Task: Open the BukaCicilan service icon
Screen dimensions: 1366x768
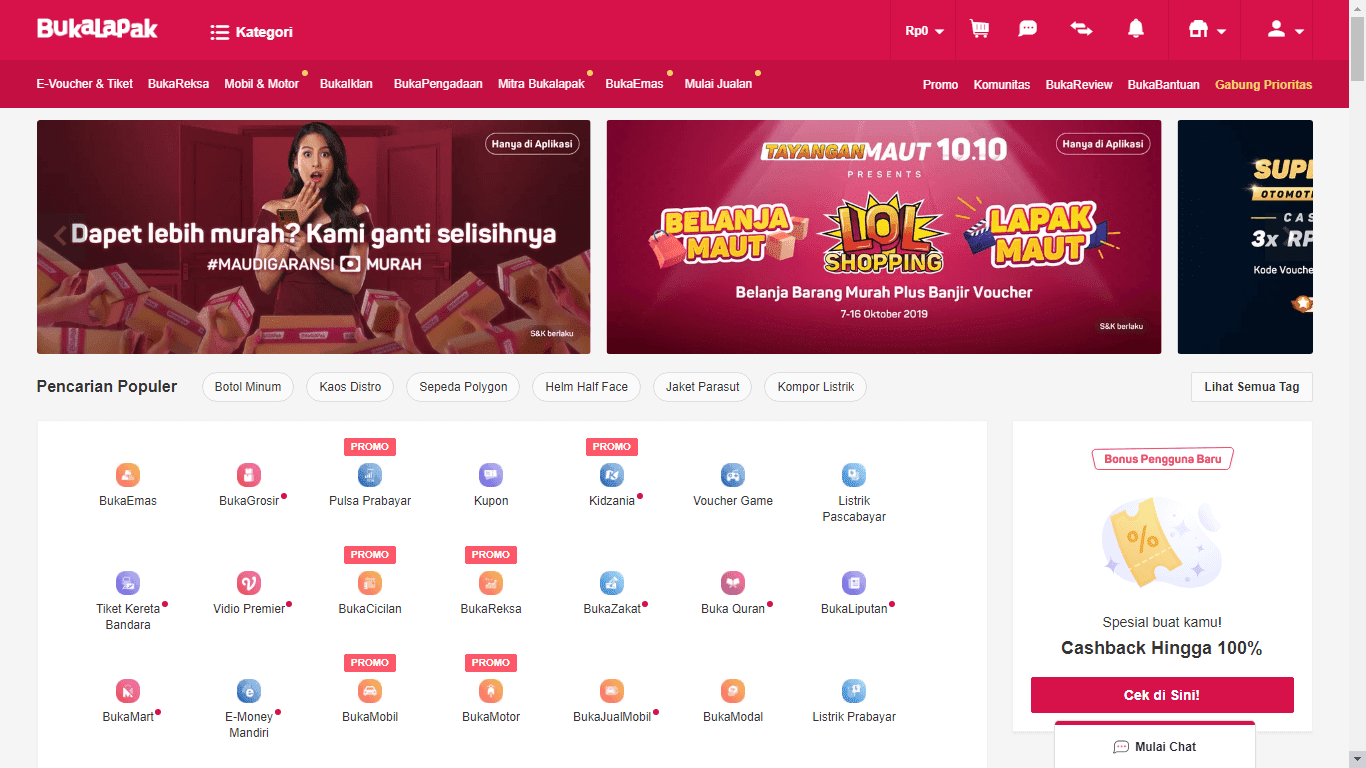Action: 370,583
